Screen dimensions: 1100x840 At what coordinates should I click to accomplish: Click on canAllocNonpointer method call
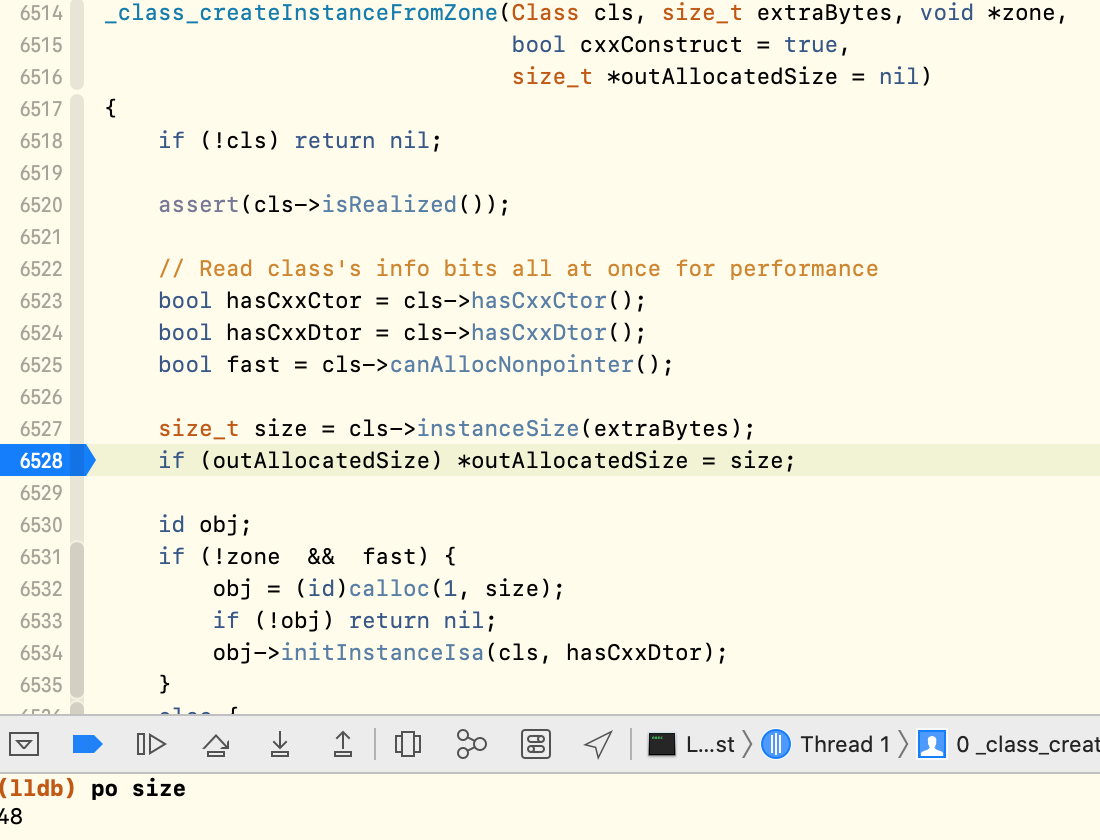(x=512, y=365)
